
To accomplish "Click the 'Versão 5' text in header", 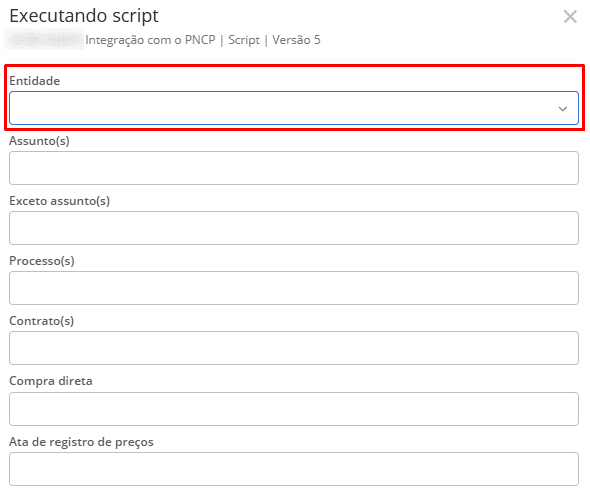I will (x=296, y=40).
